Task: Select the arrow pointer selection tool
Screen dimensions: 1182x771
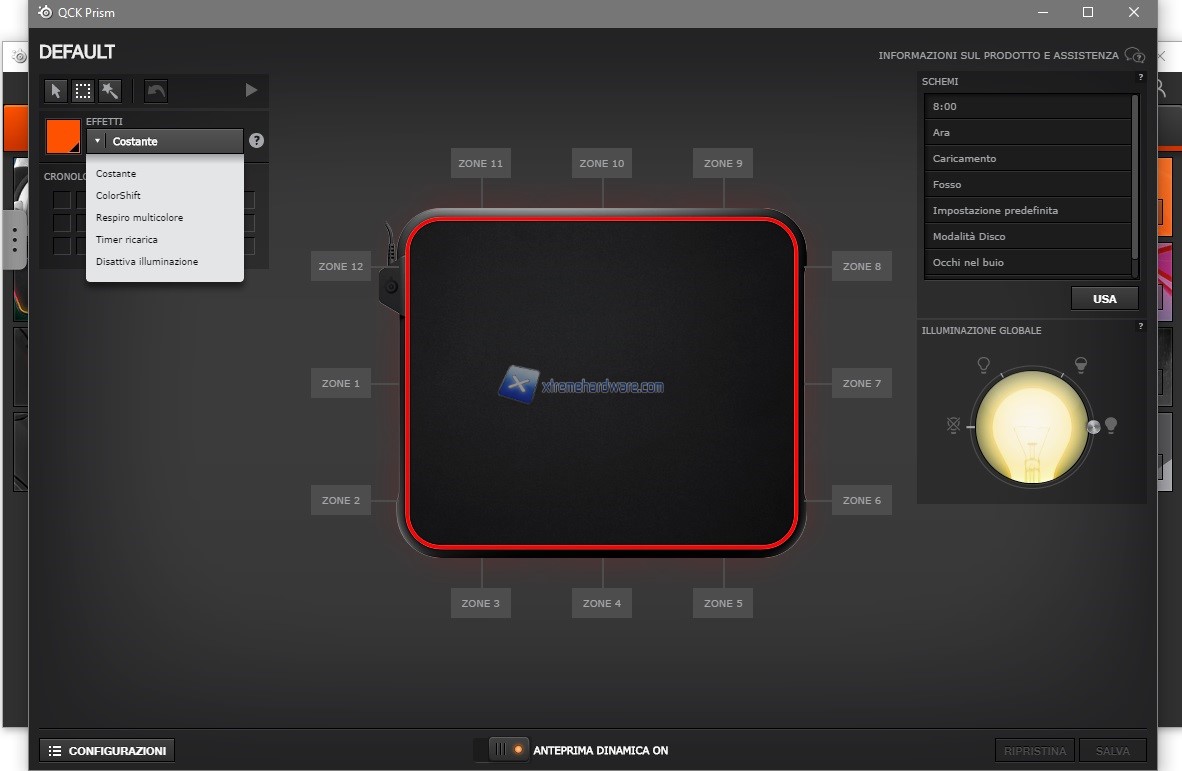Action: pyautogui.click(x=56, y=91)
